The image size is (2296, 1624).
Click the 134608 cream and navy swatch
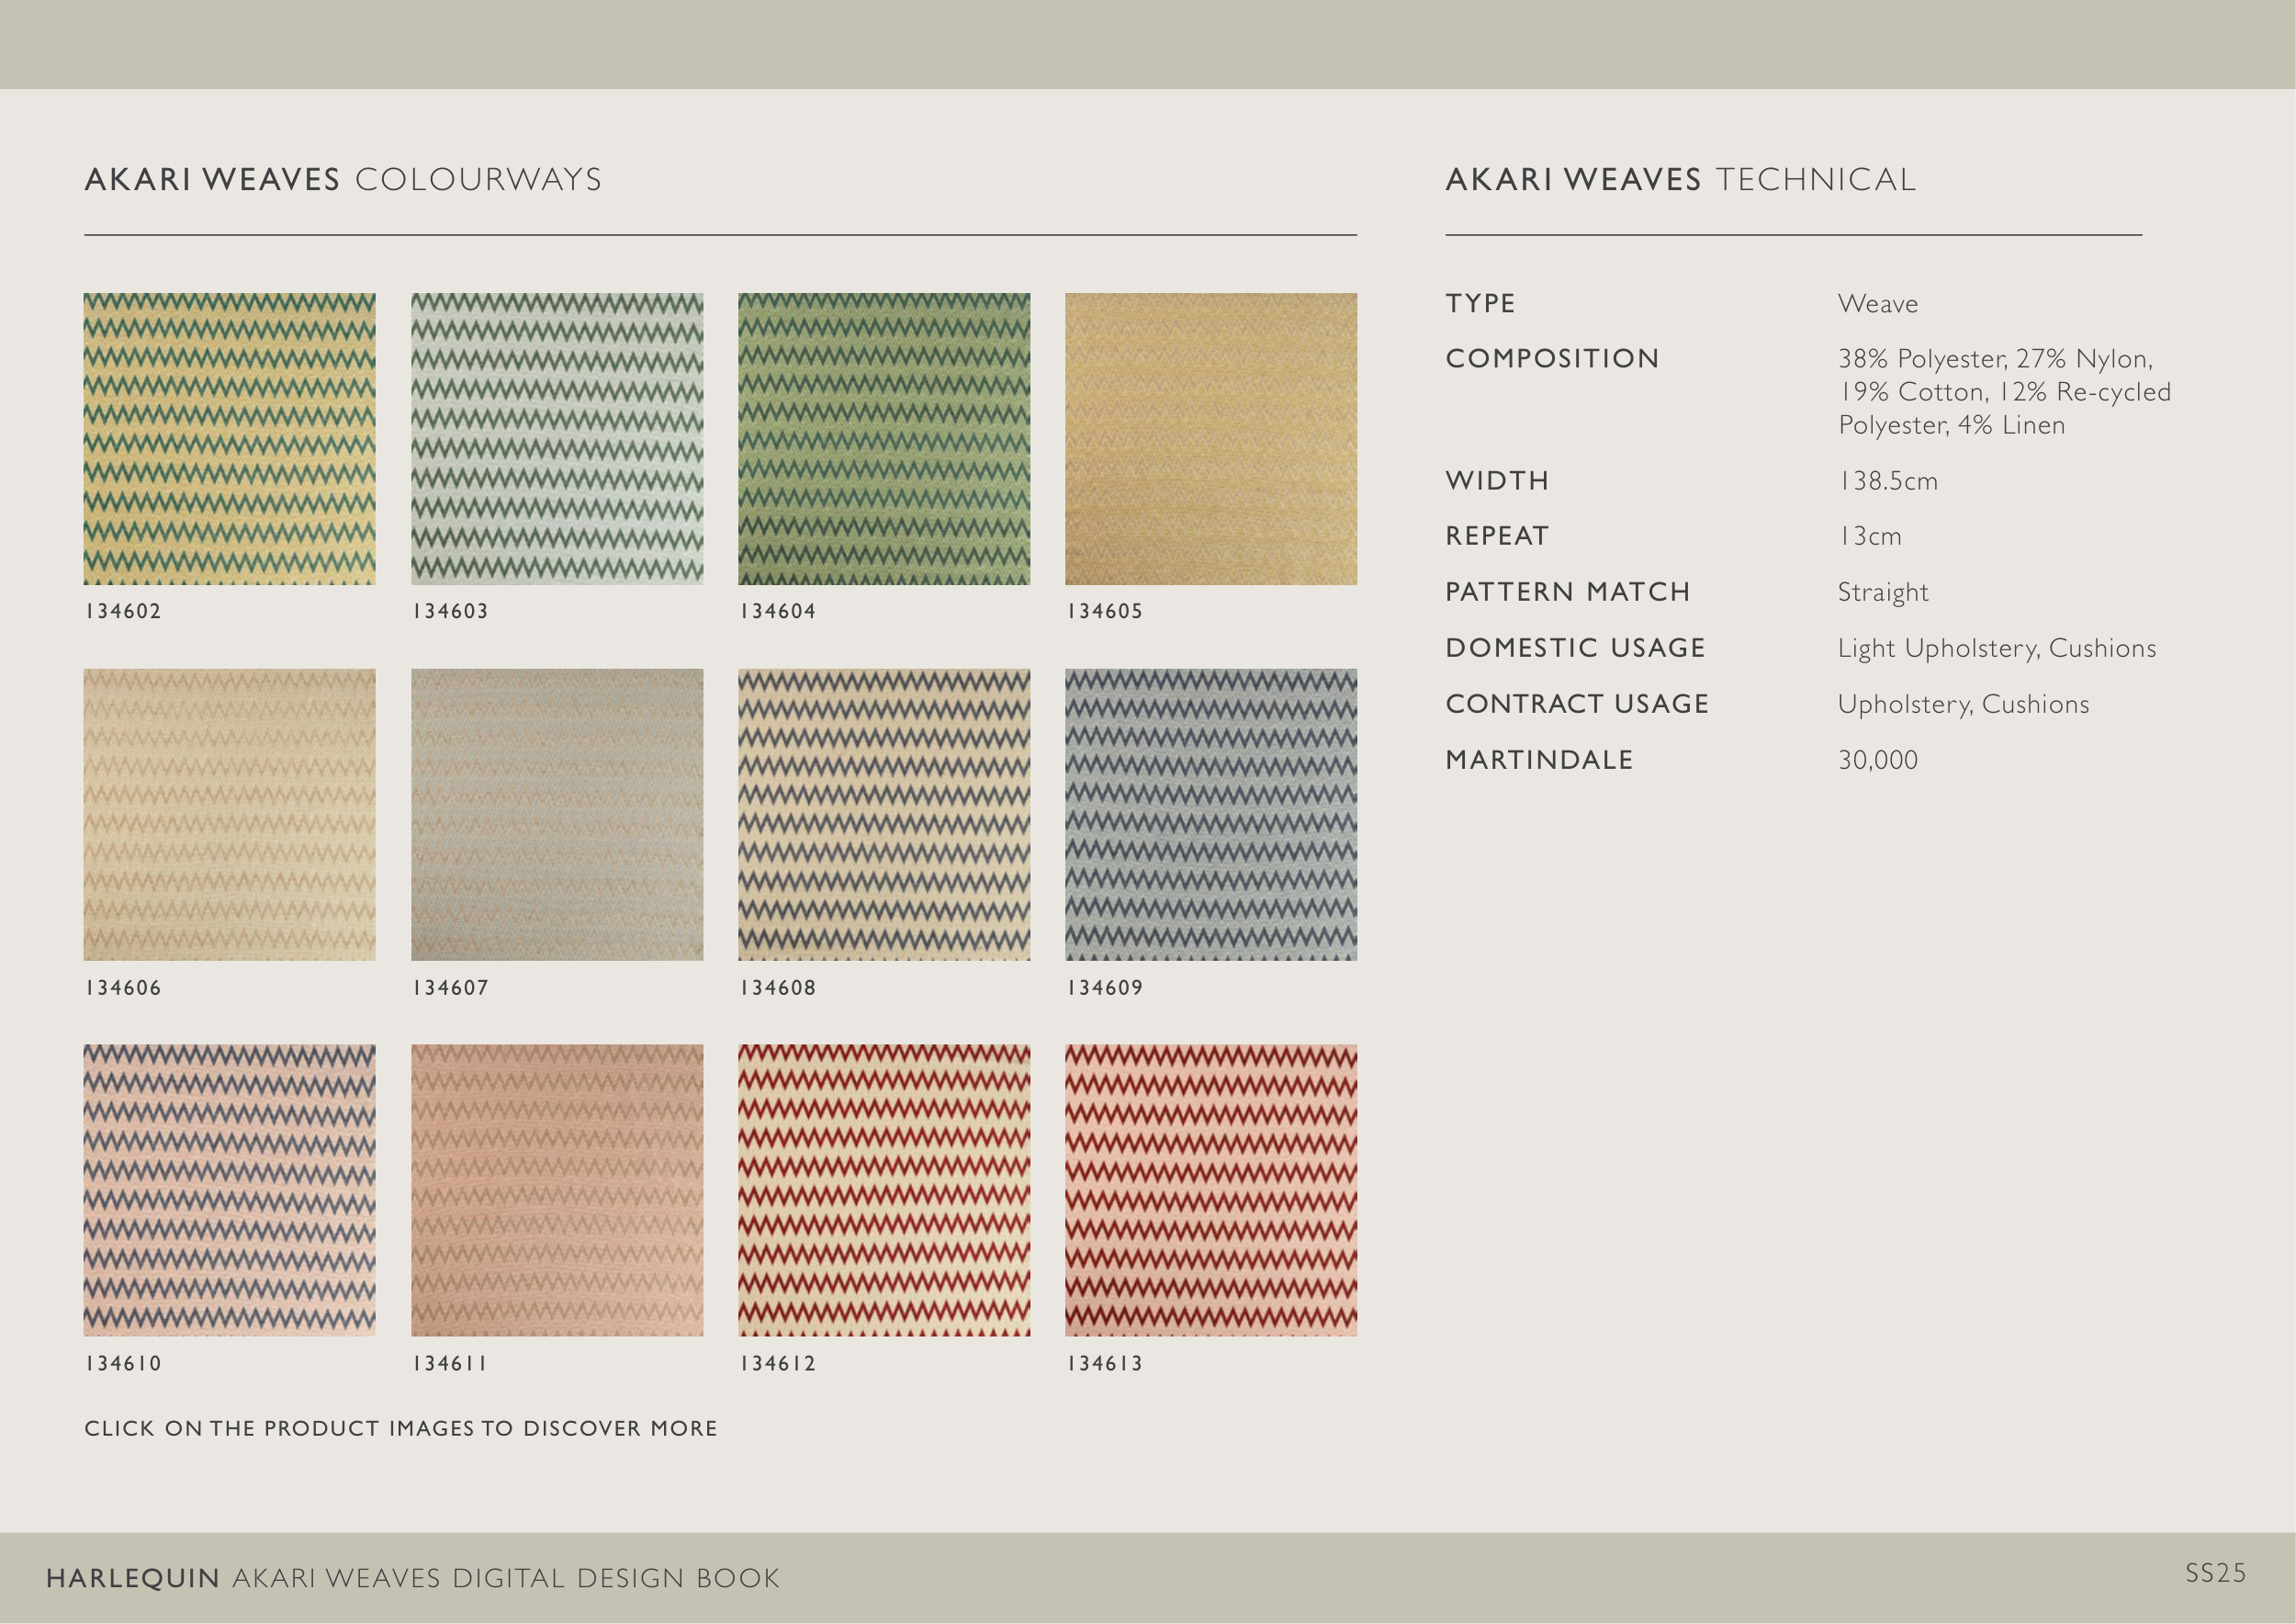tap(884, 814)
